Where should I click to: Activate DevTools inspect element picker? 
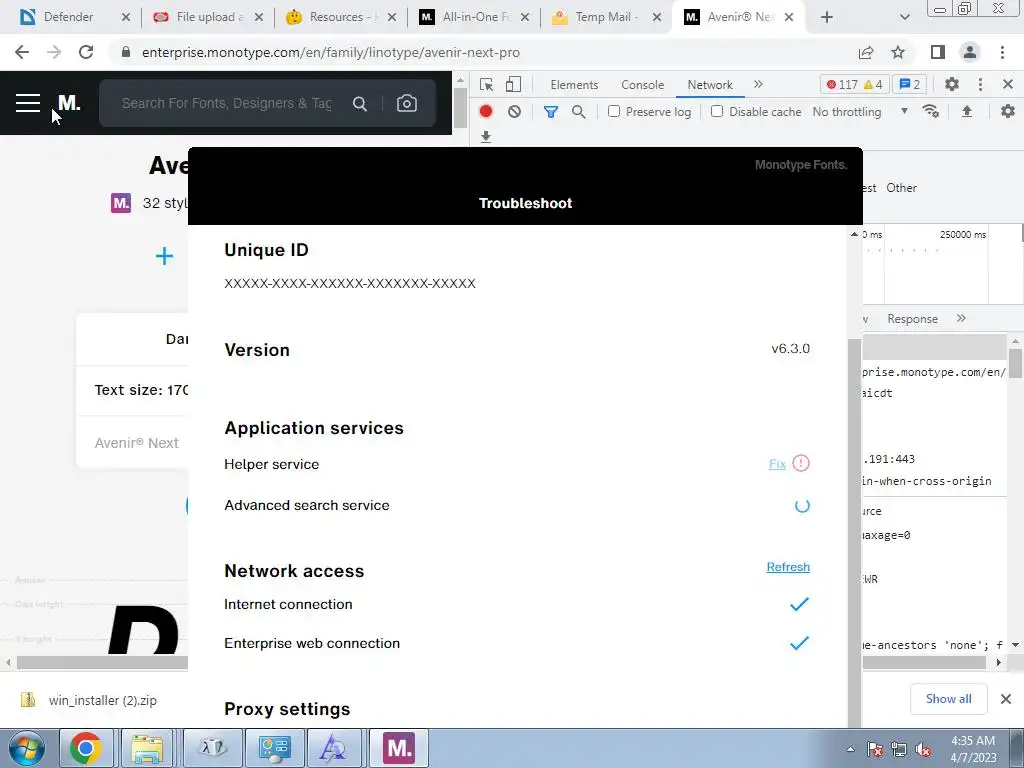[486, 85]
